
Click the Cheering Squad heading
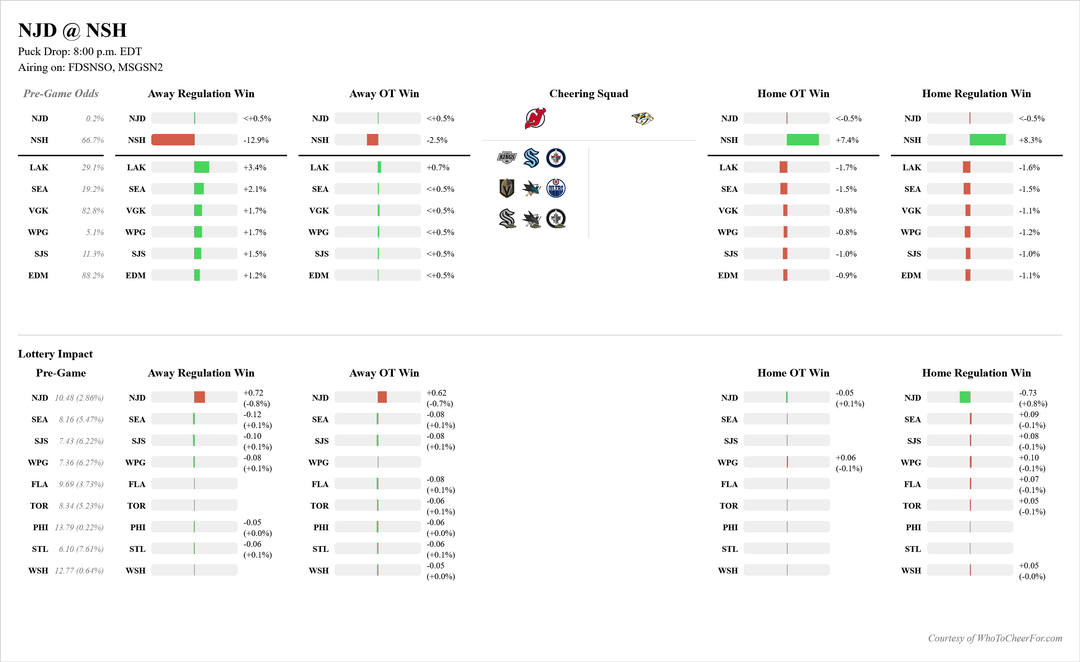click(x=589, y=94)
